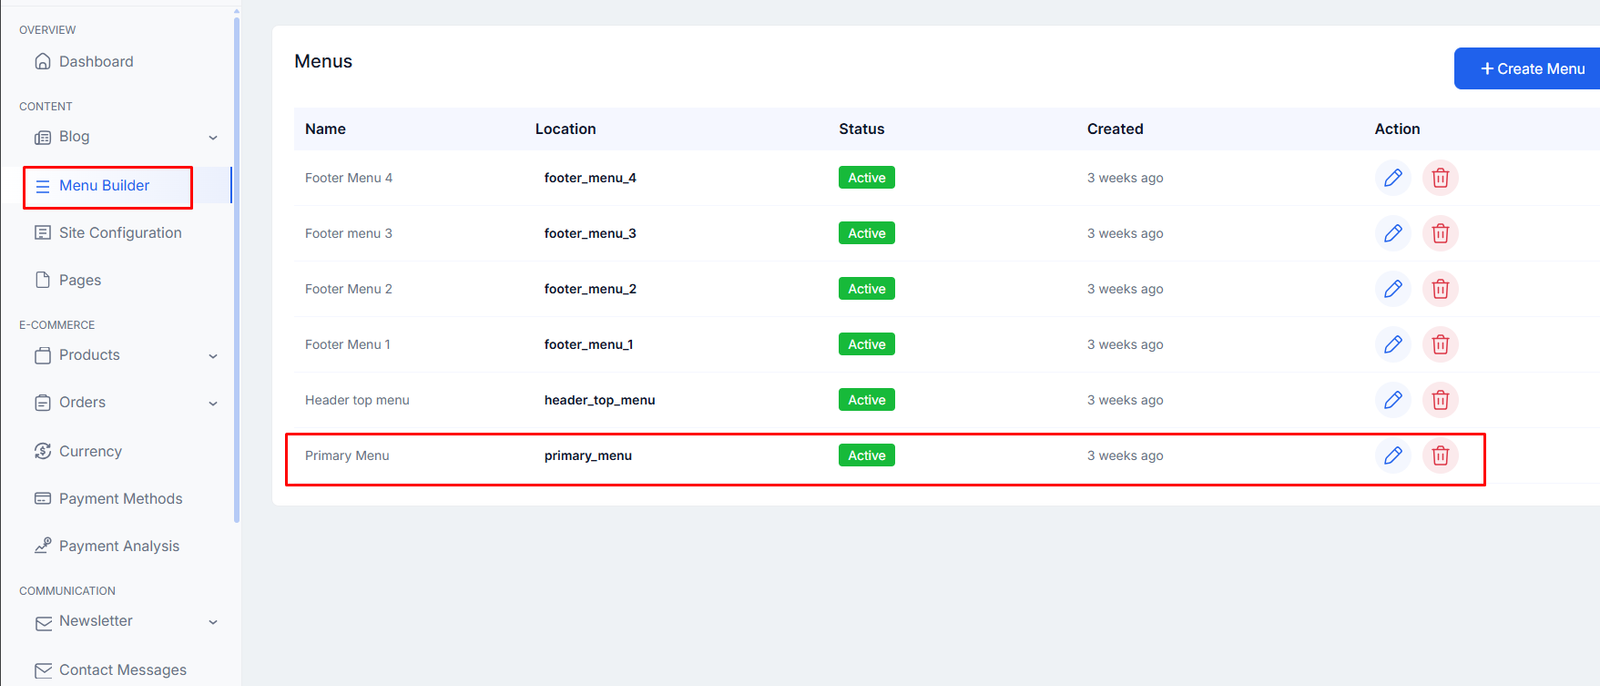This screenshot has width=1600, height=686.
Task: Click the Dashboard home icon
Action: [x=43, y=61]
